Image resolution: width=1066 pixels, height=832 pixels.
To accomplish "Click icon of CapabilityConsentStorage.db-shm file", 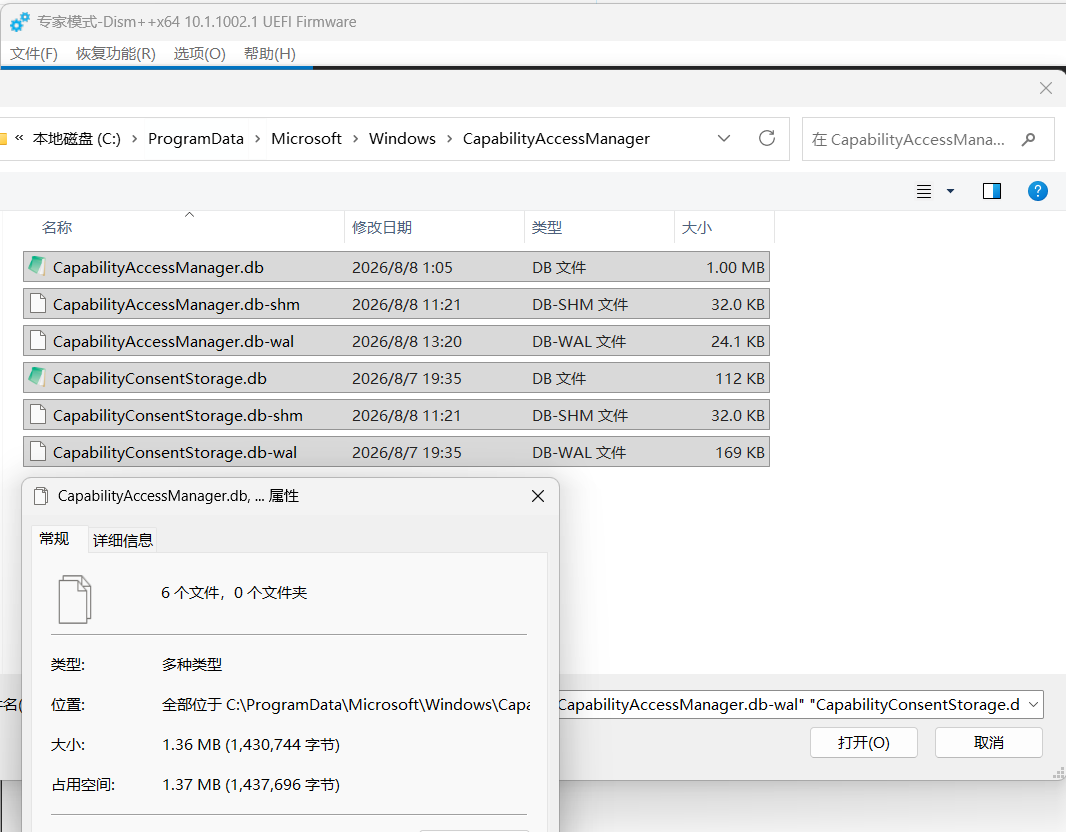I will [x=38, y=414].
